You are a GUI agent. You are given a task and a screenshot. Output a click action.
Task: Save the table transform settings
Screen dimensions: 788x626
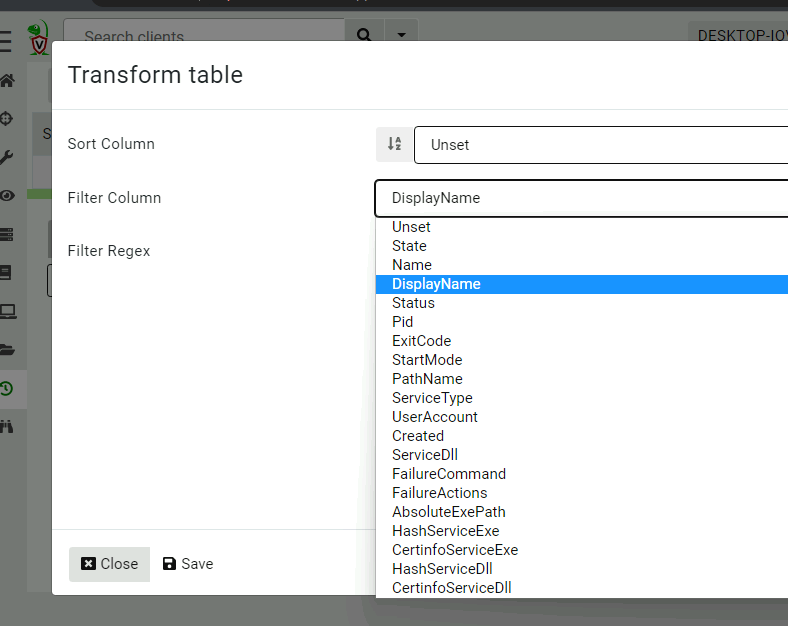pyautogui.click(x=188, y=564)
